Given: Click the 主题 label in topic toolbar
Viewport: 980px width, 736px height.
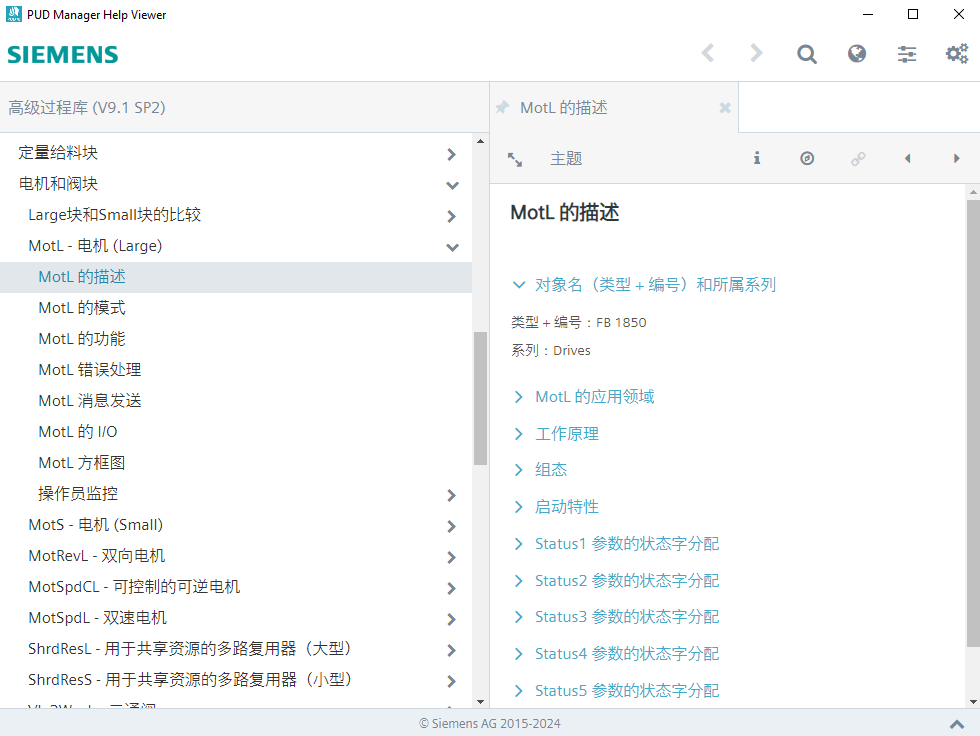Looking at the screenshot, I should (x=566, y=159).
